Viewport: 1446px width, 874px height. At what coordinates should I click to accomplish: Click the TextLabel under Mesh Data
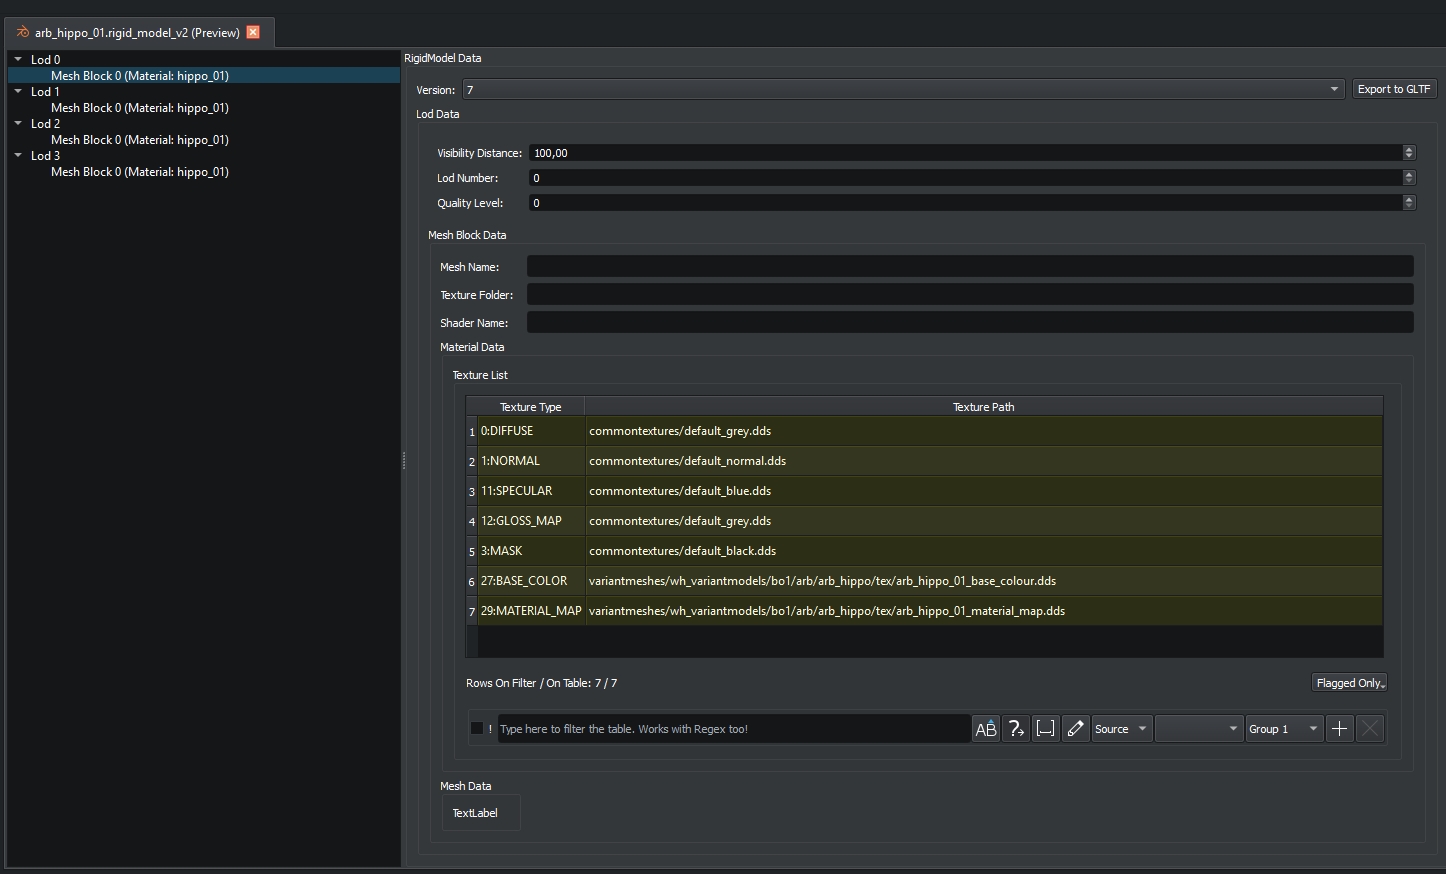[x=475, y=813]
